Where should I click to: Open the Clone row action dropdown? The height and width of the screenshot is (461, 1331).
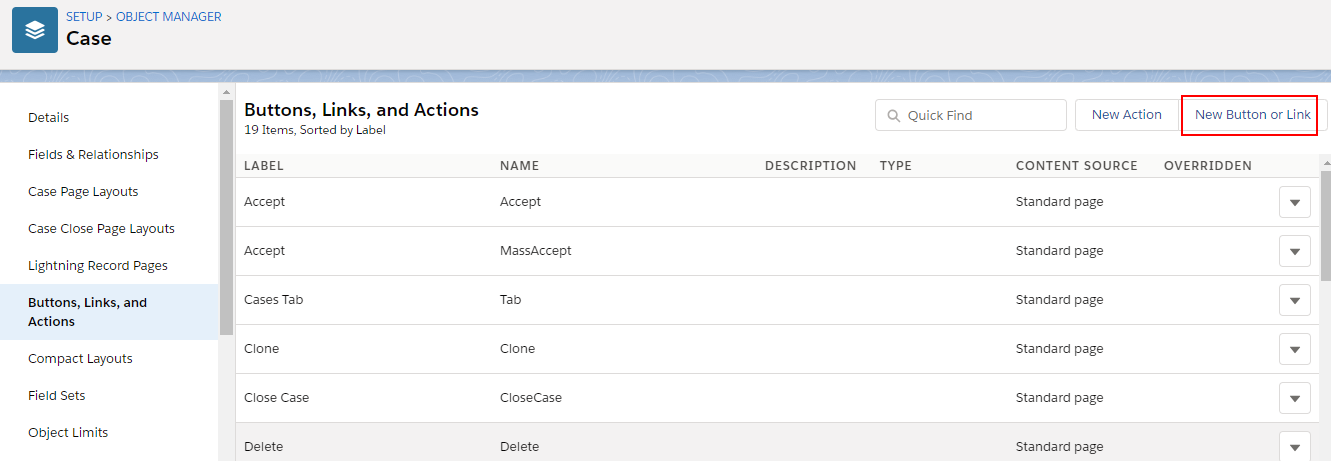(1295, 349)
